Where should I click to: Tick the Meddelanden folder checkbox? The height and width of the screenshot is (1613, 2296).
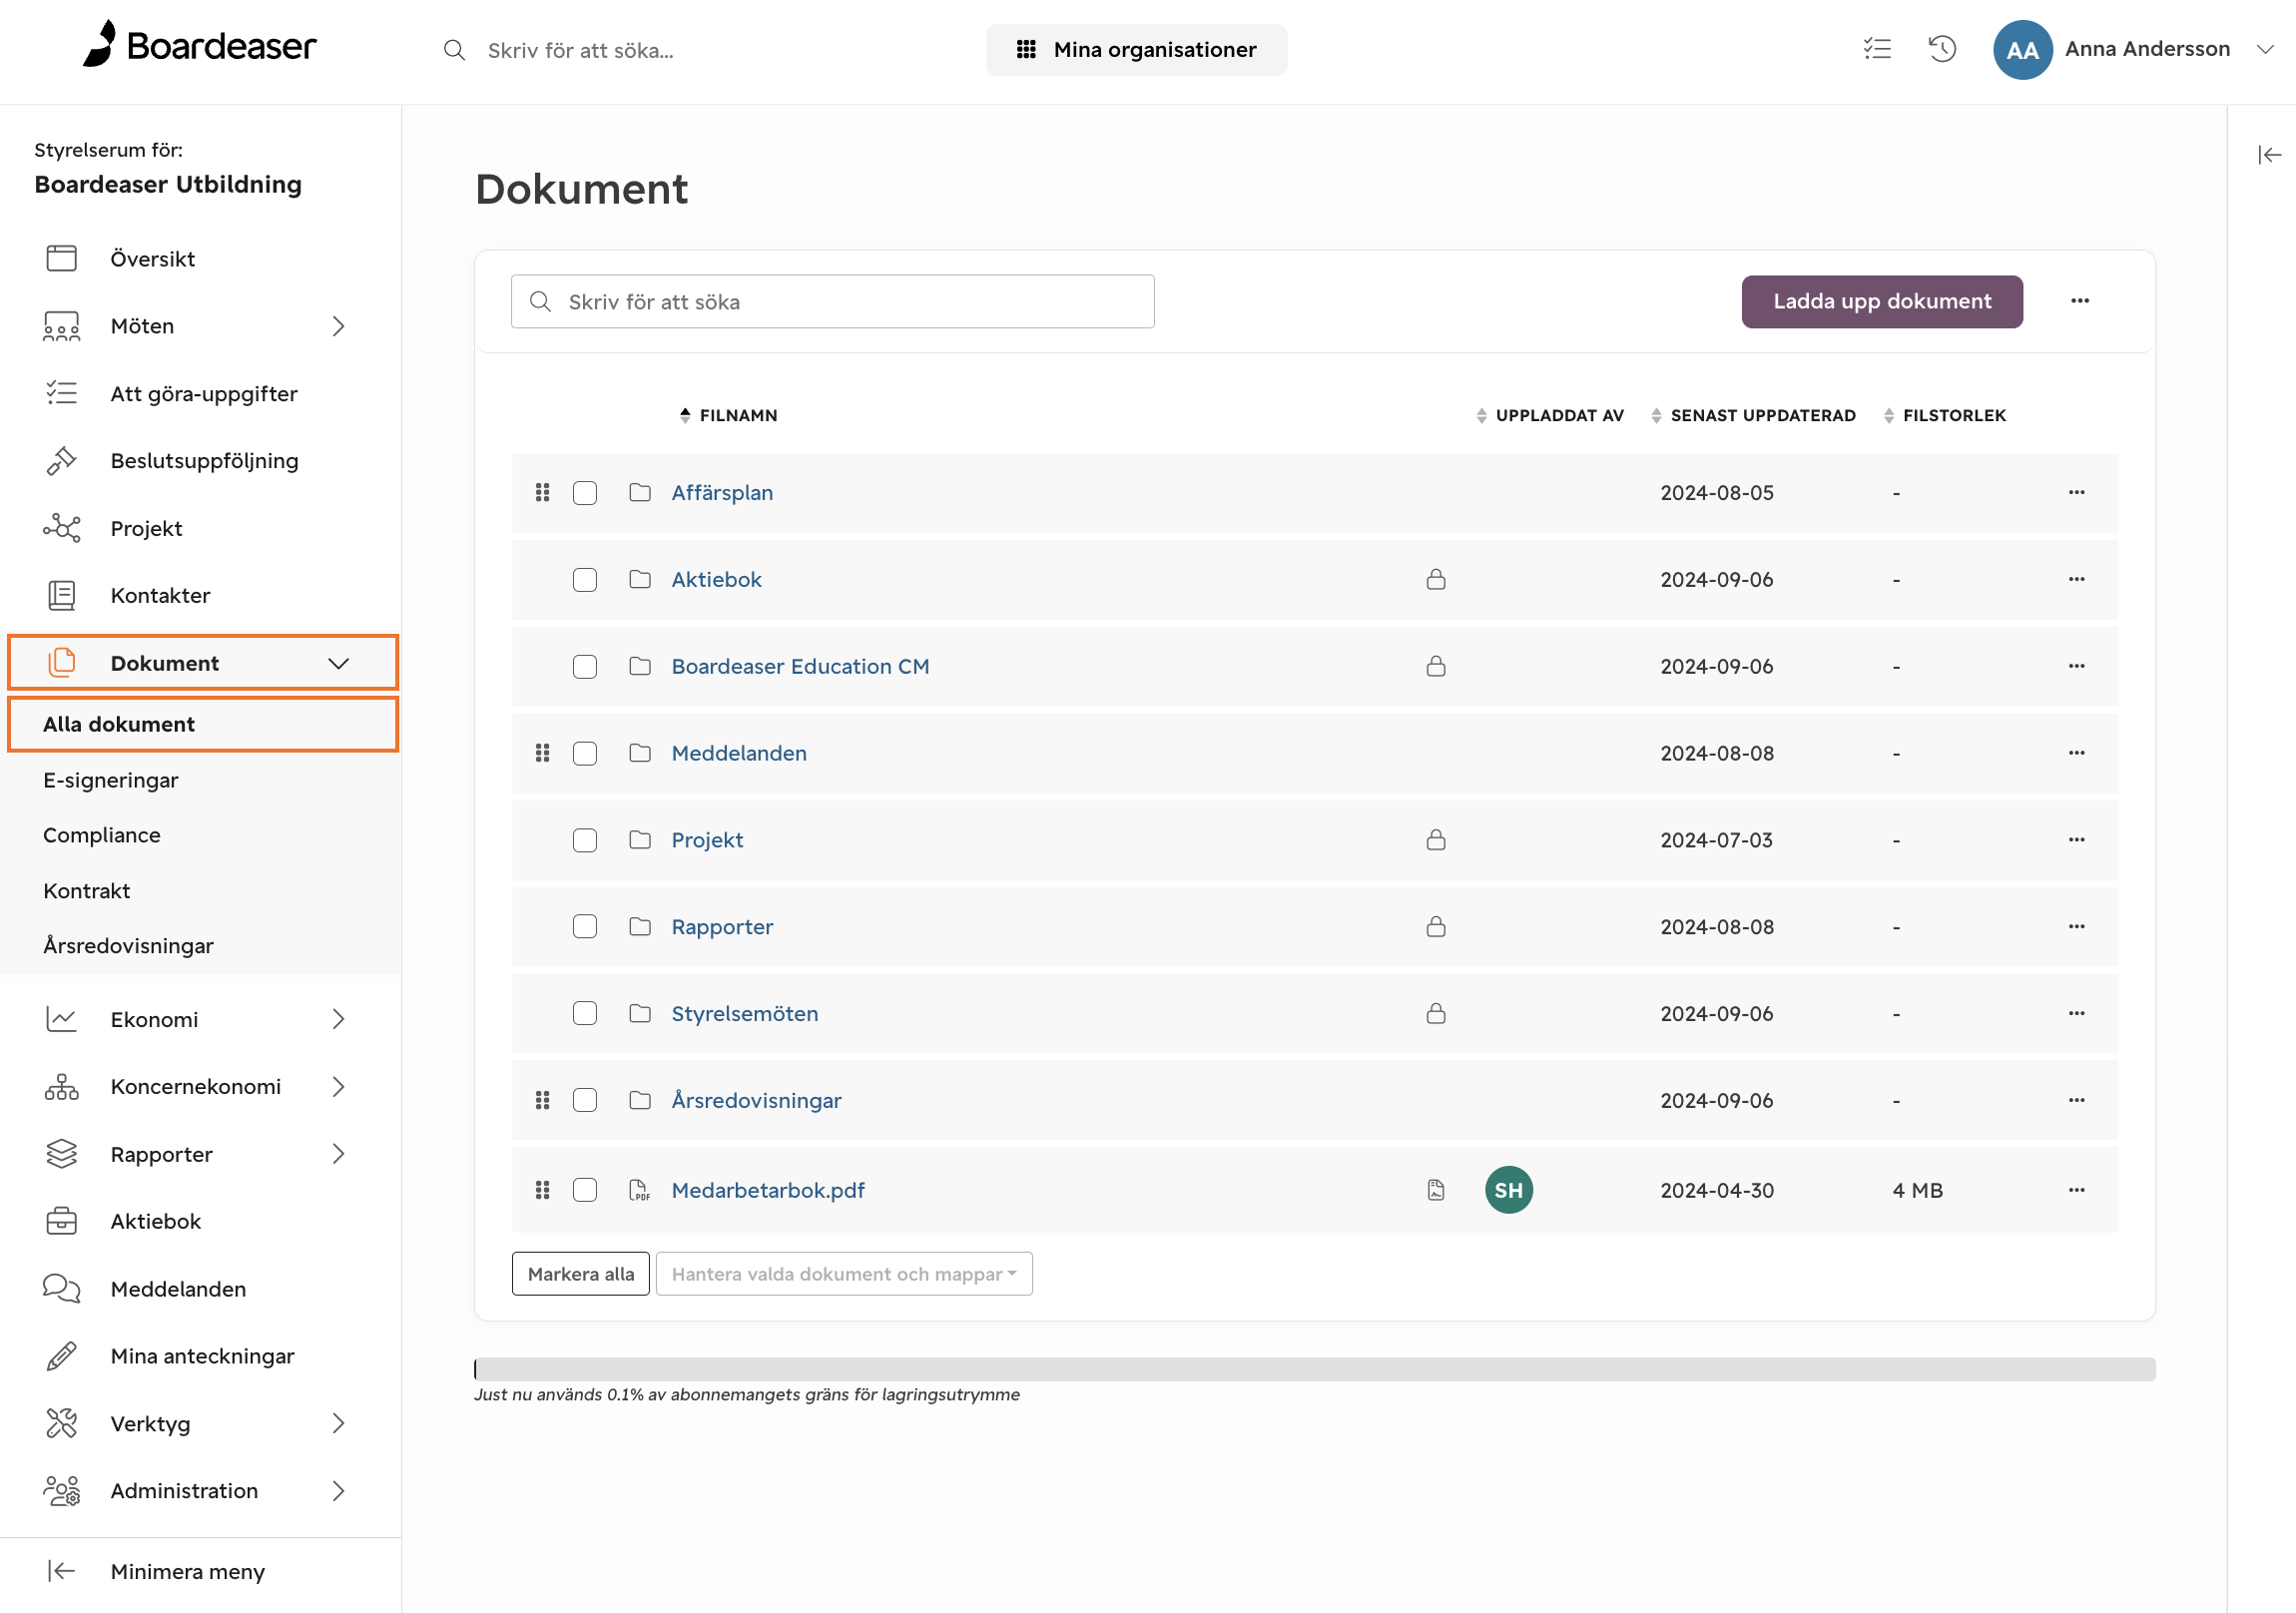(x=585, y=753)
